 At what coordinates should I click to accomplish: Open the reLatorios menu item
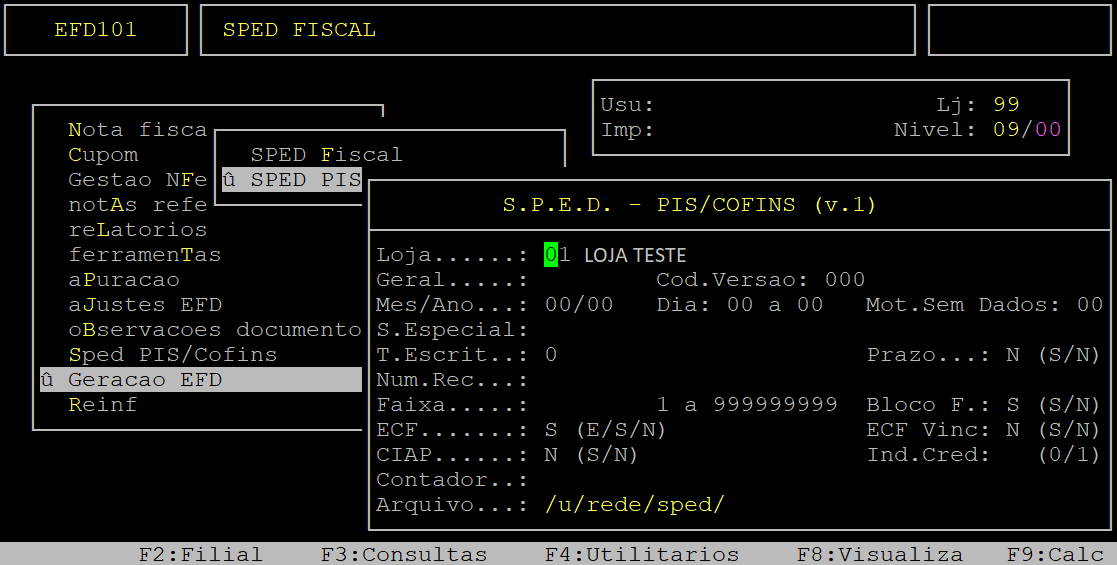point(137,229)
